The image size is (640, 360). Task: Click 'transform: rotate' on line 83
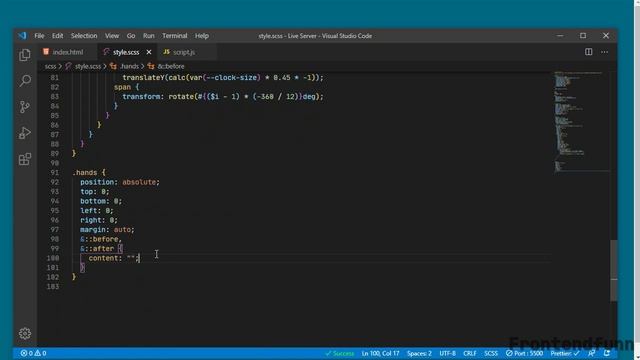click(158, 97)
